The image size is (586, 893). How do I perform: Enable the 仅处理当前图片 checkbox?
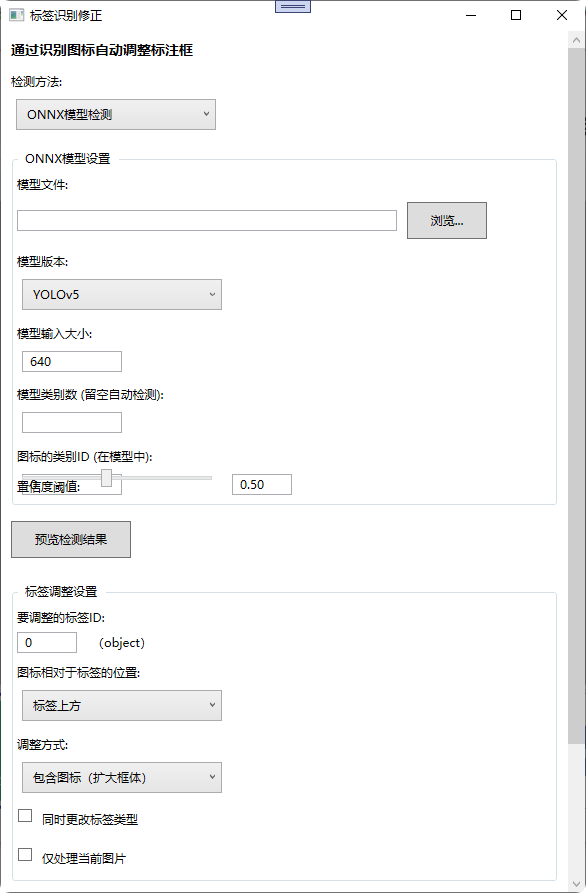tap(24, 857)
